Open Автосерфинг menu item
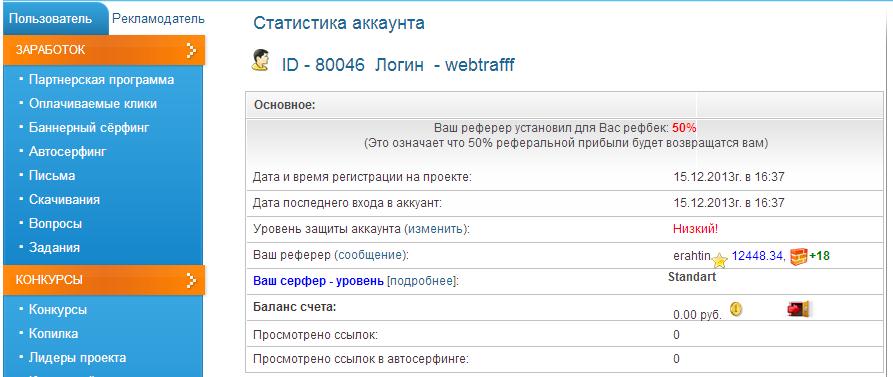The height and width of the screenshot is (377, 893). (68, 151)
